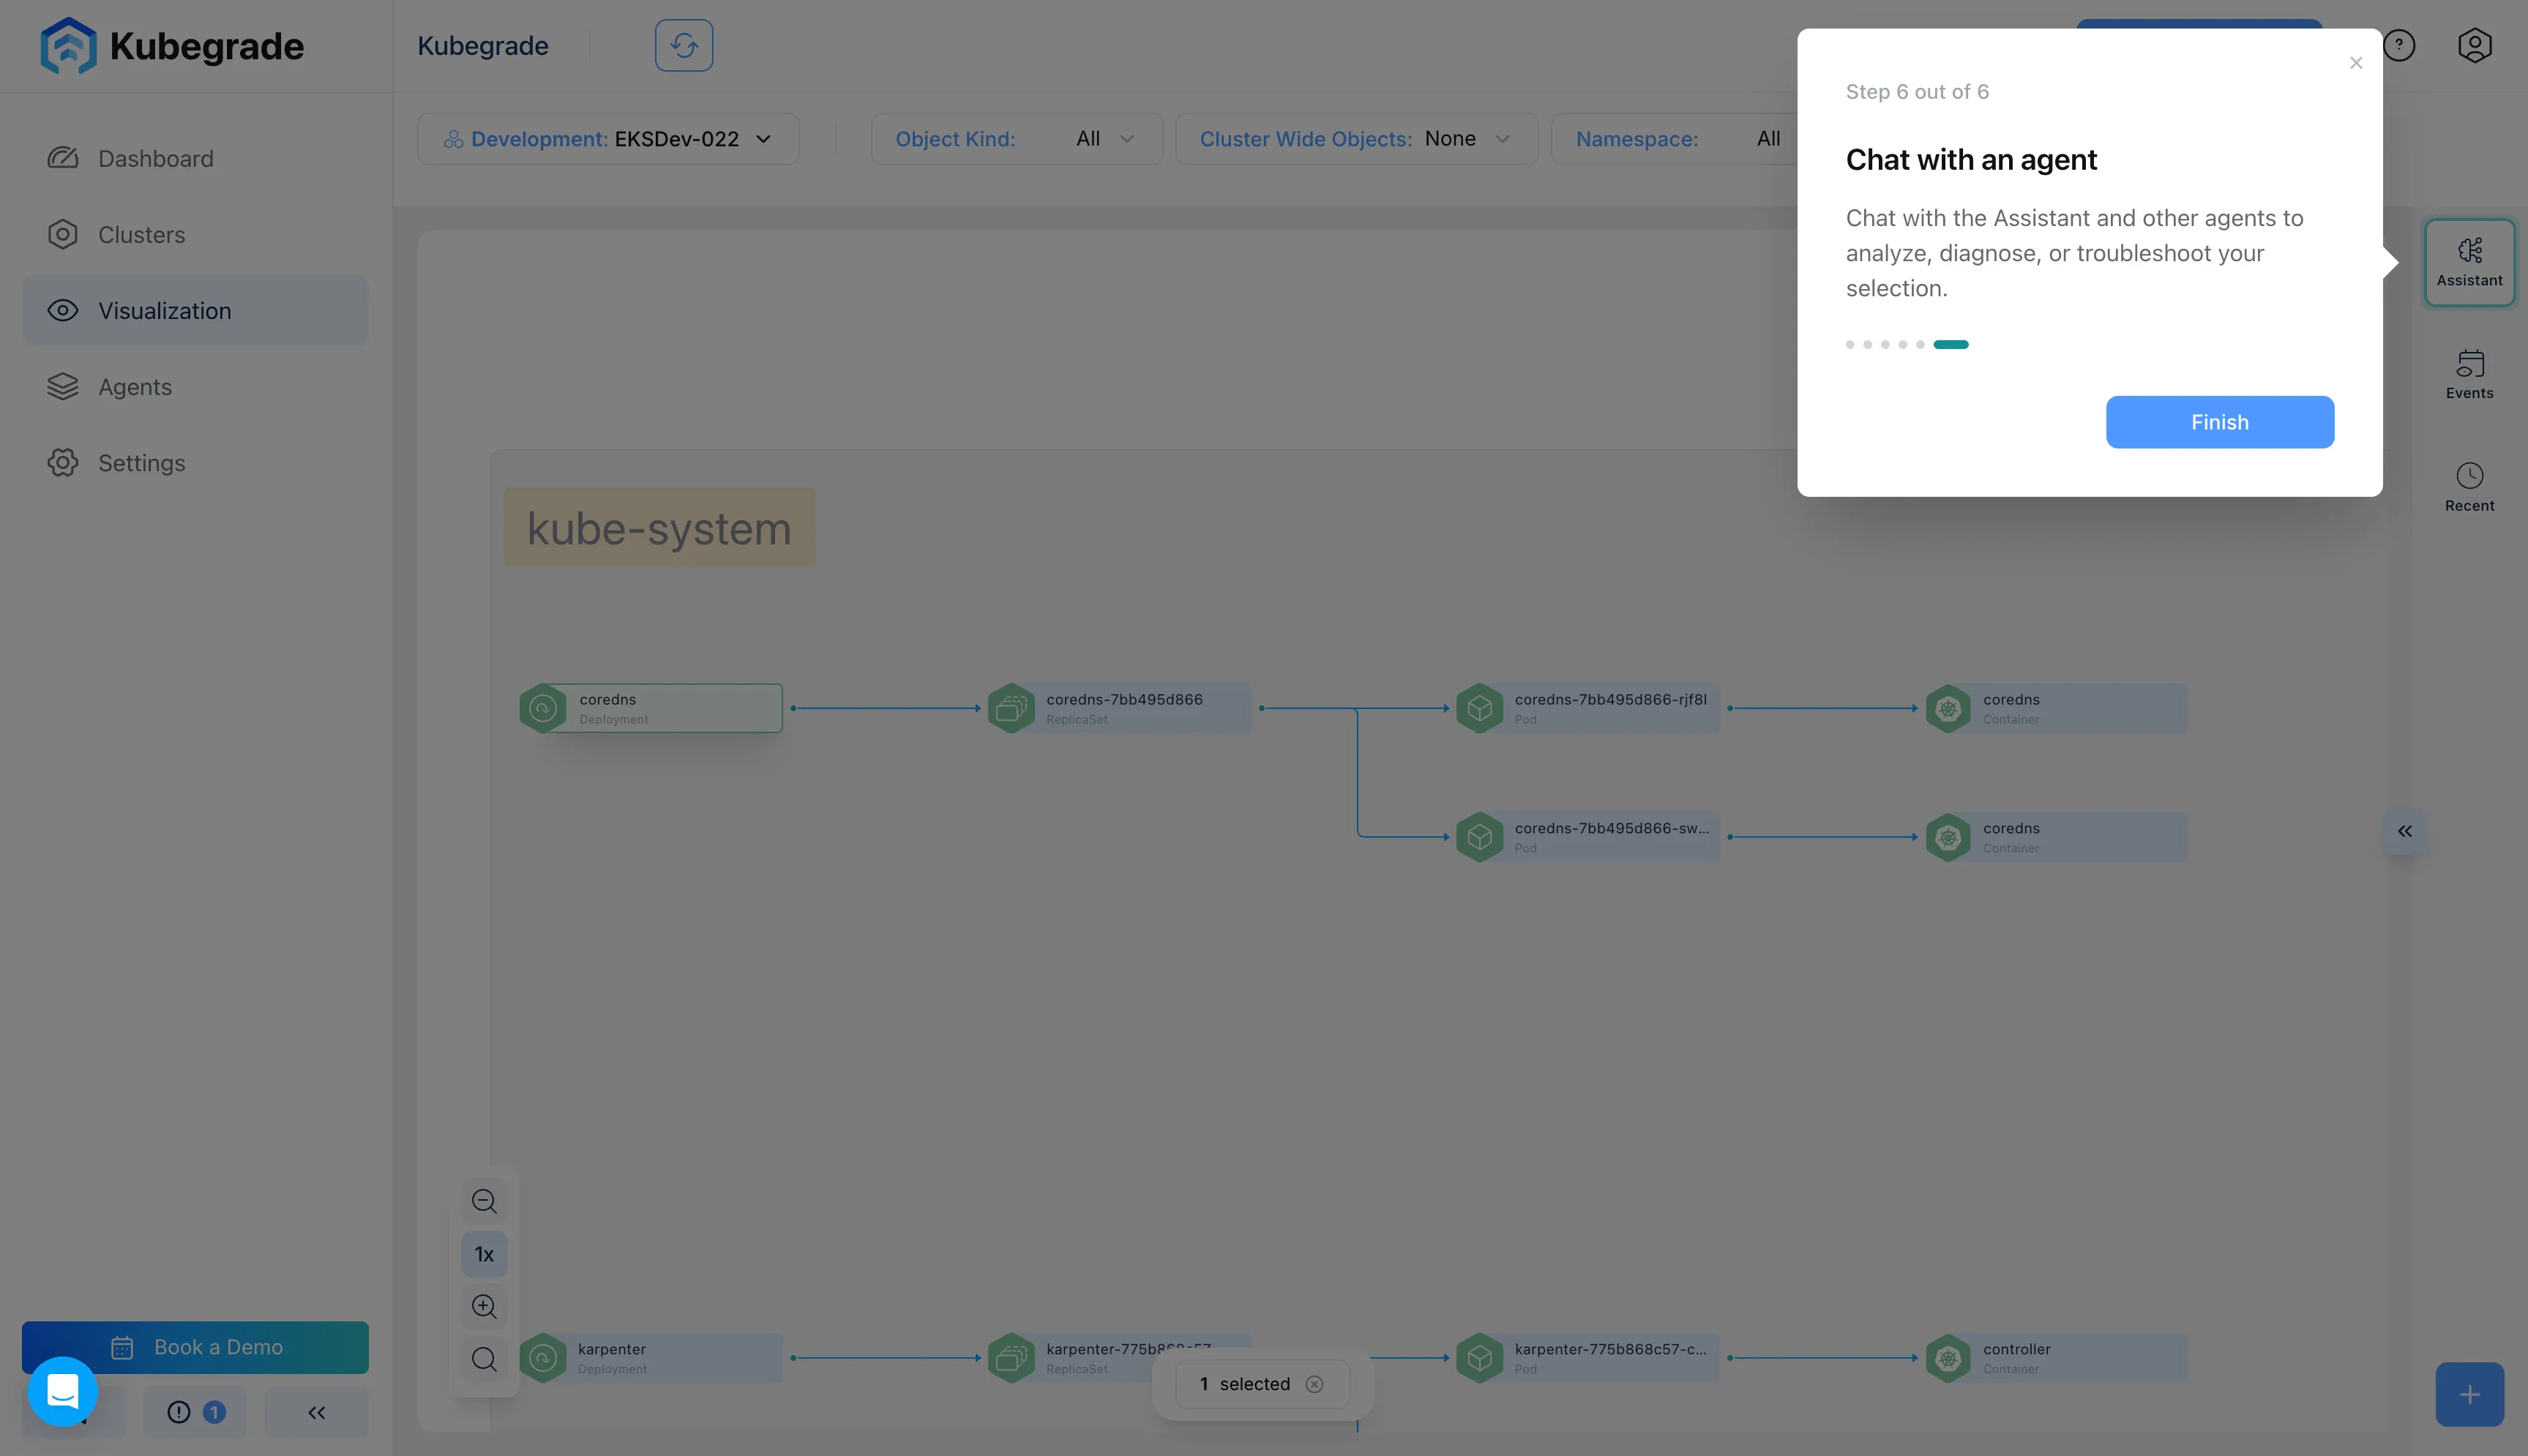2528x1456 pixels.
Task: Open the Recent history icon
Action: (x=2469, y=487)
